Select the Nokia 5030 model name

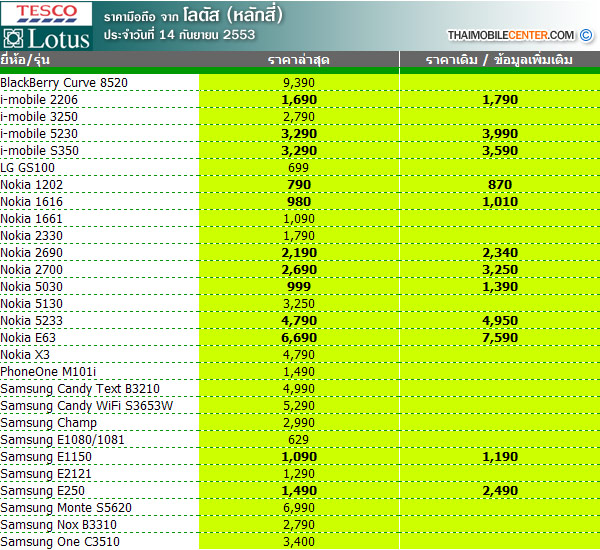tap(31, 287)
